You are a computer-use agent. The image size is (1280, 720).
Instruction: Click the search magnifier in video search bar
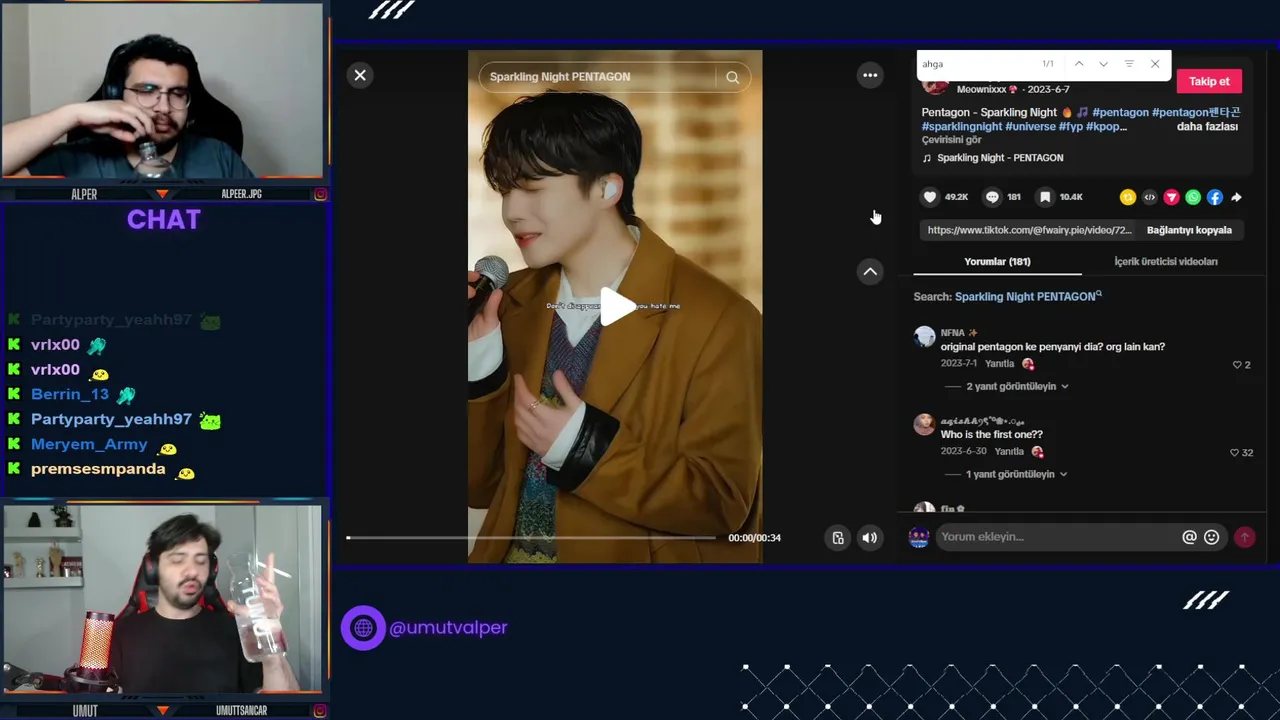pyautogui.click(x=733, y=77)
